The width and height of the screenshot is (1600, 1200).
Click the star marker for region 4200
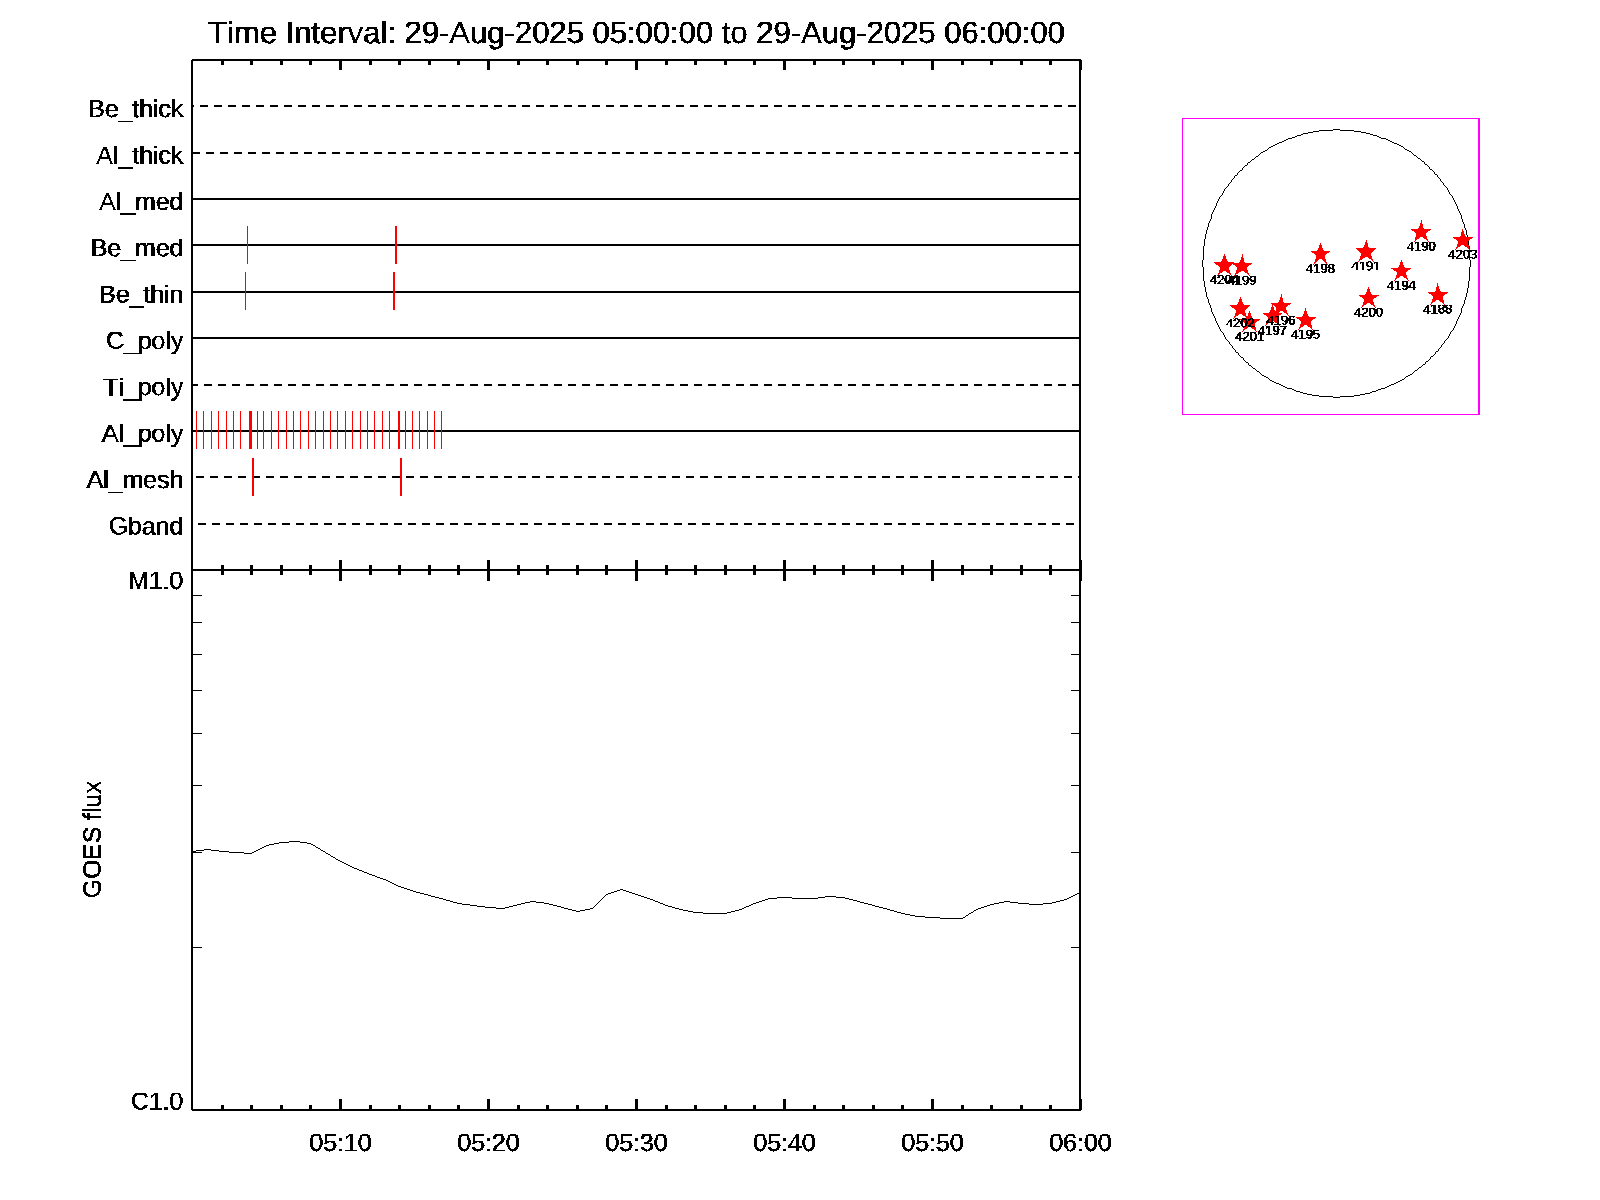1368,298
